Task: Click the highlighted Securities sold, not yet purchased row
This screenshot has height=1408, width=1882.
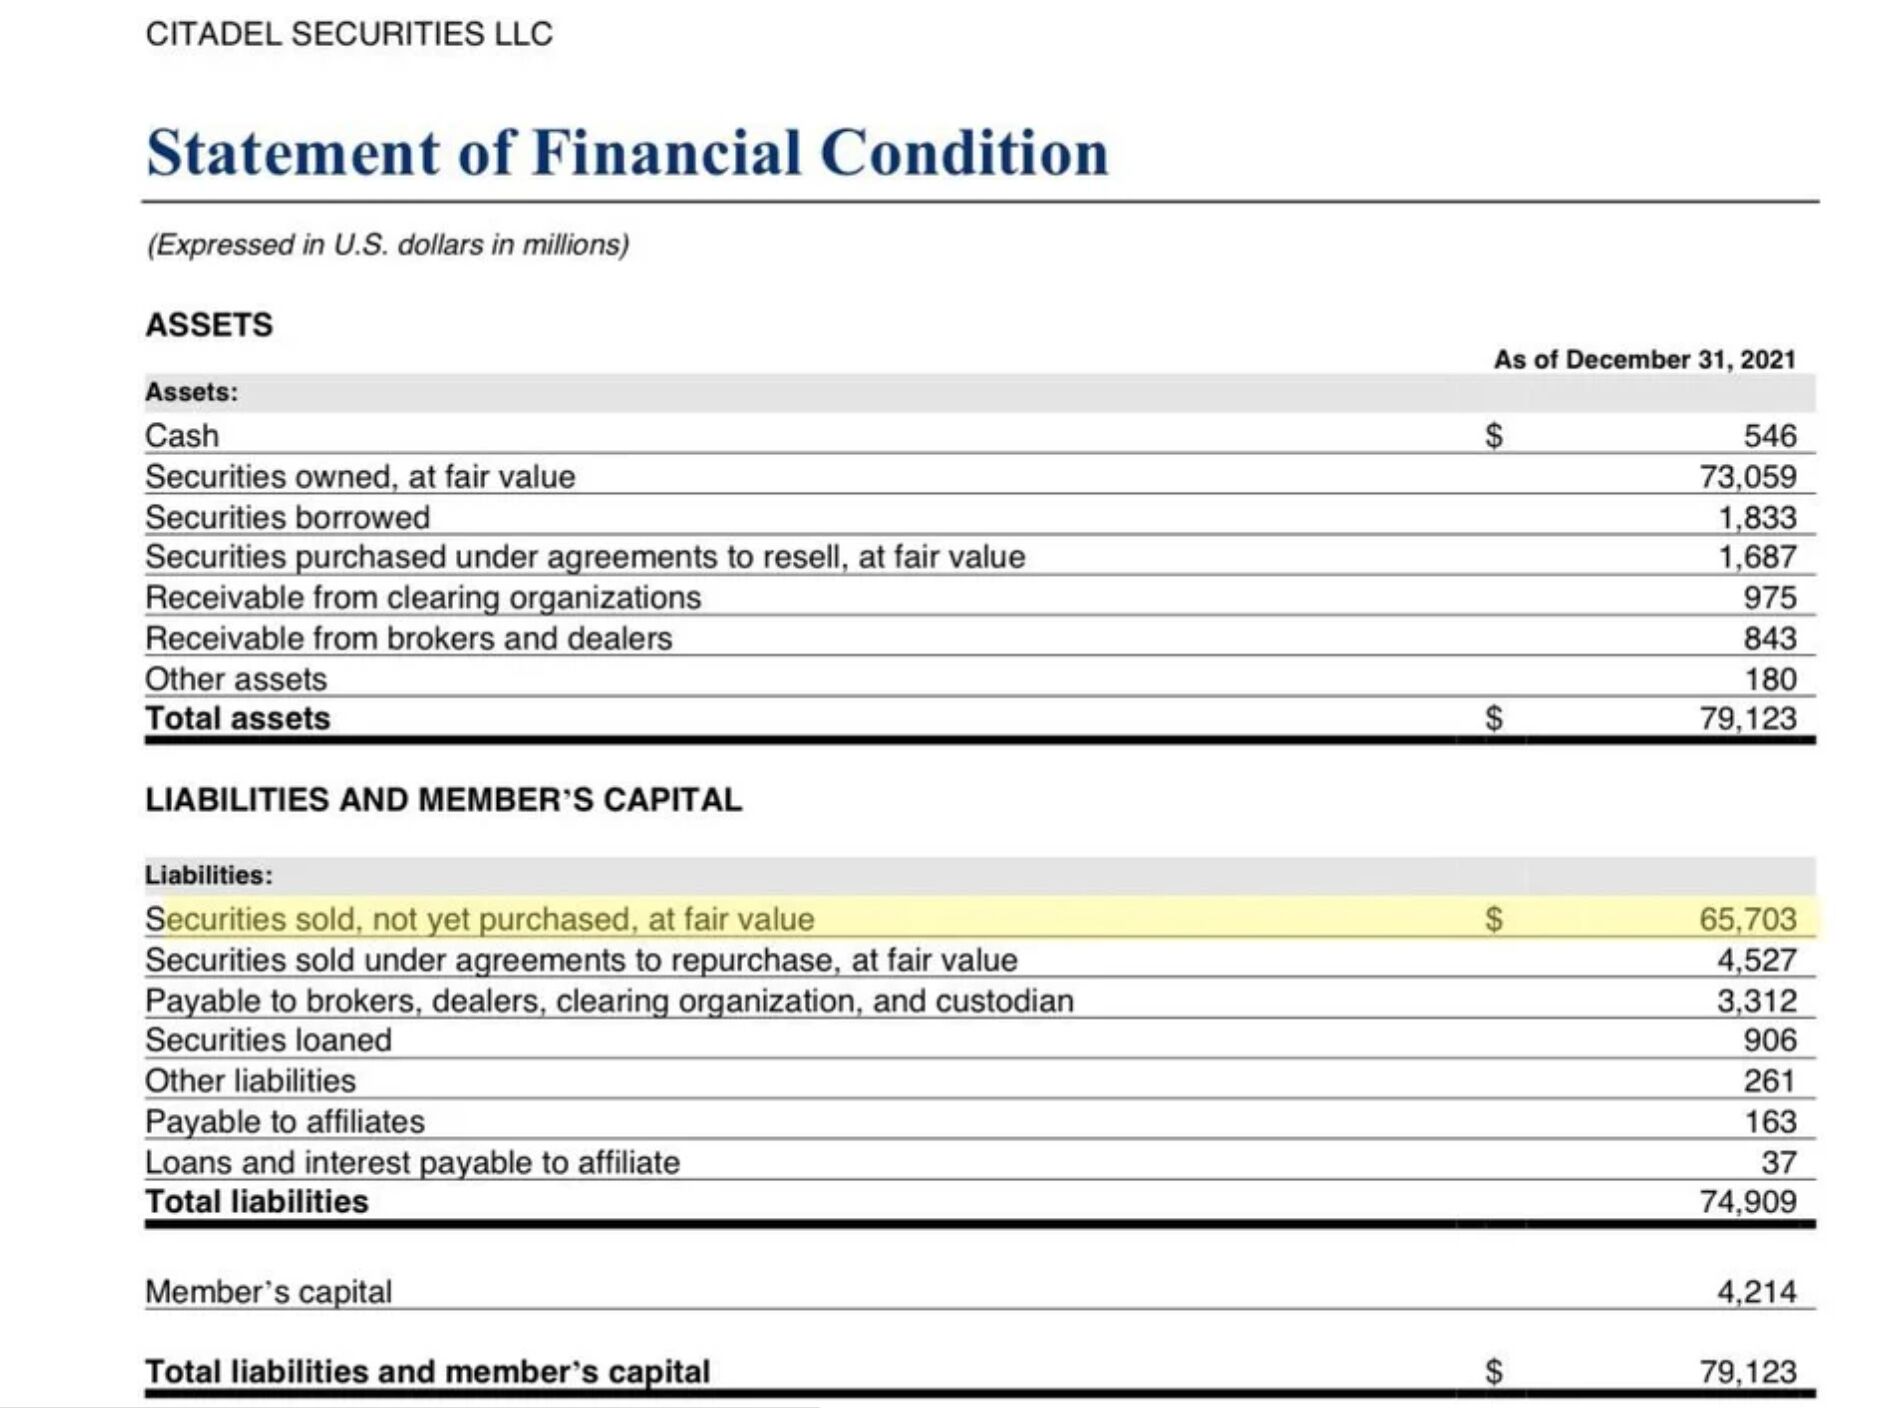Action: click(x=980, y=918)
